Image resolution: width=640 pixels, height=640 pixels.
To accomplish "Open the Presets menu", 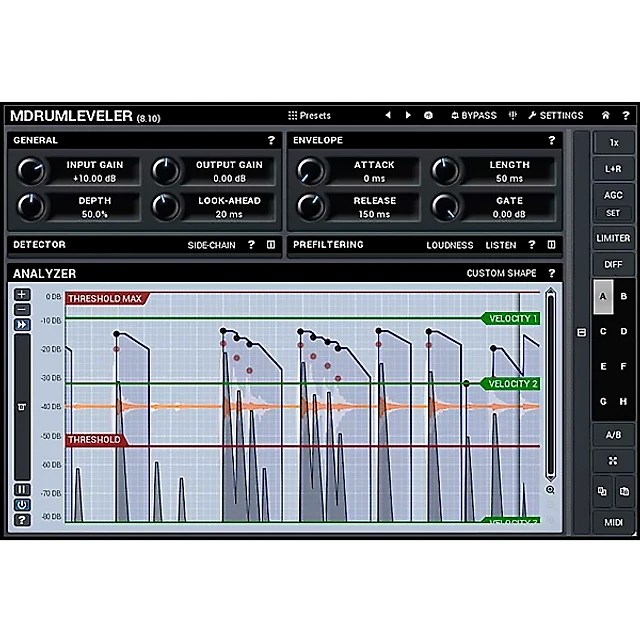I will click(309, 116).
